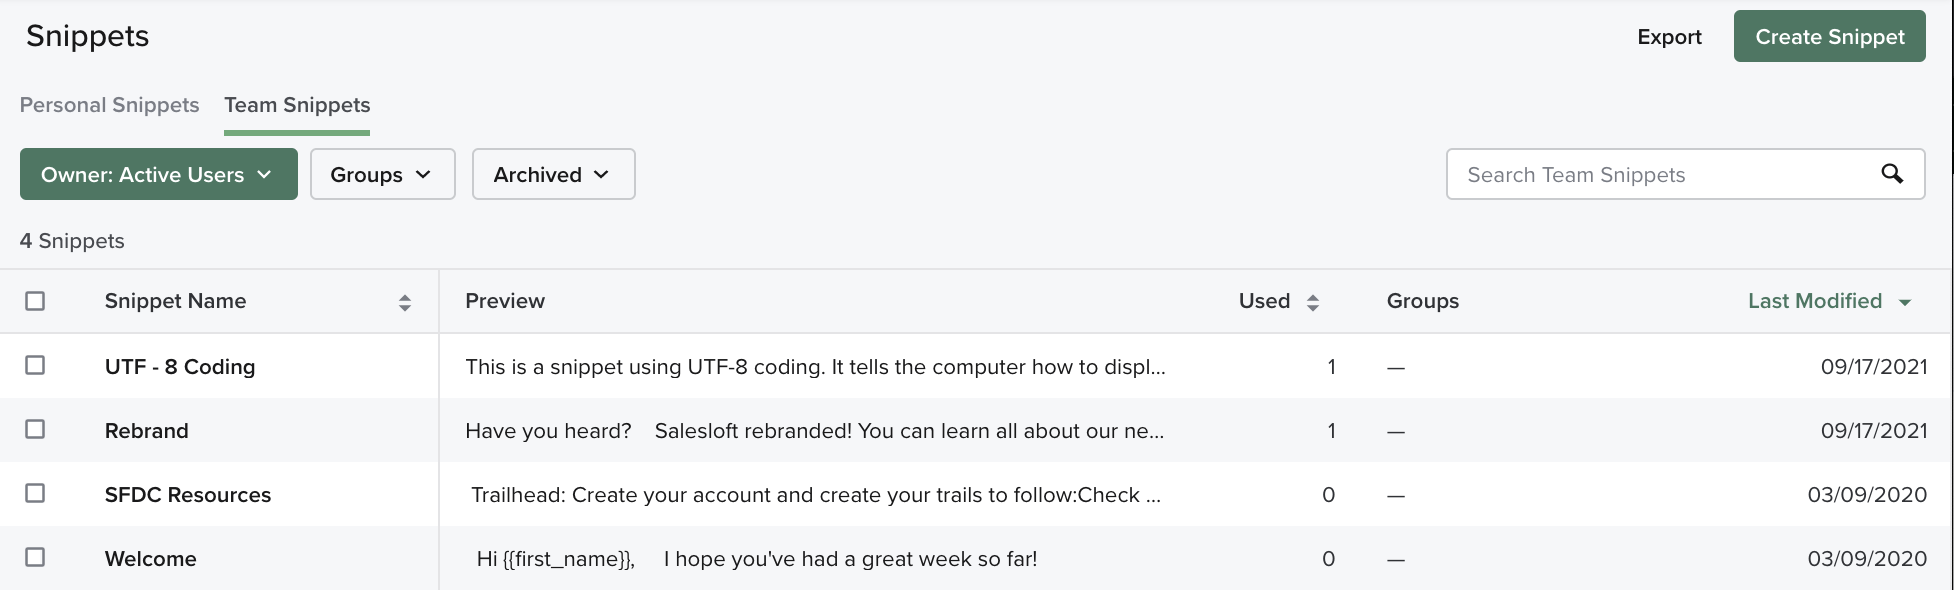Open the Welcome snippet
The image size is (1954, 590).
point(150,558)
